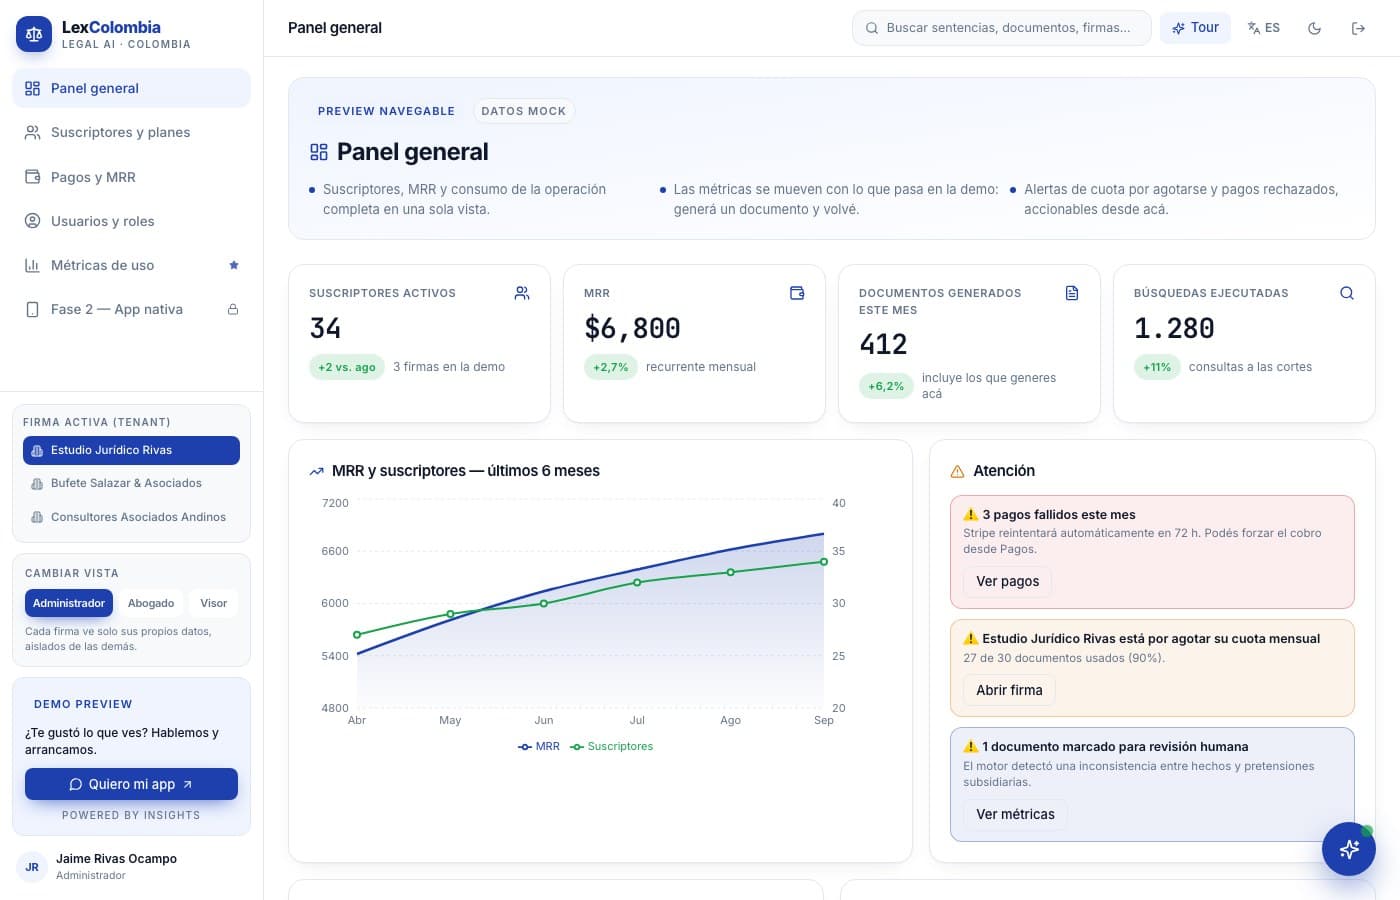Viewport: 1400px width, 900px height.
Task: Click the warning icon in the revisión humana alert
Action: click(x=970, y=746)
